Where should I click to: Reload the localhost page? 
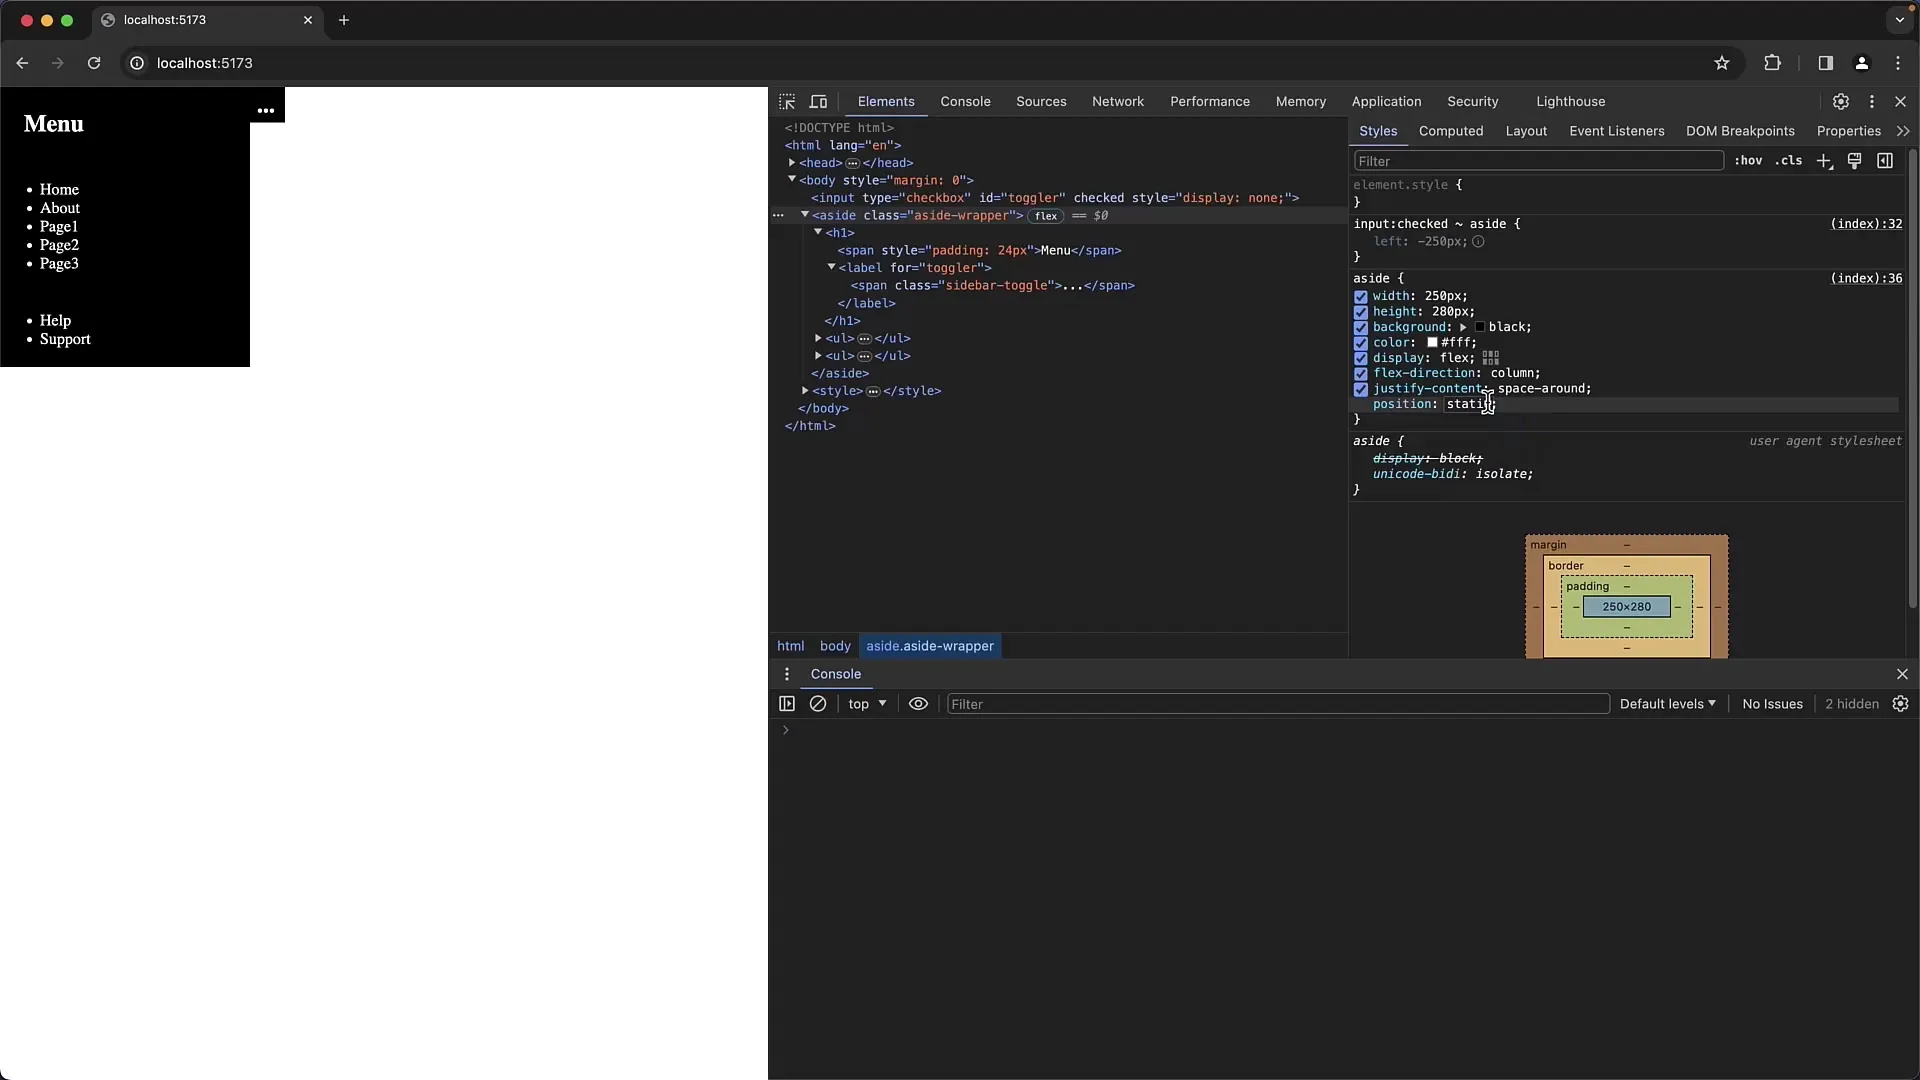(94, 63)
